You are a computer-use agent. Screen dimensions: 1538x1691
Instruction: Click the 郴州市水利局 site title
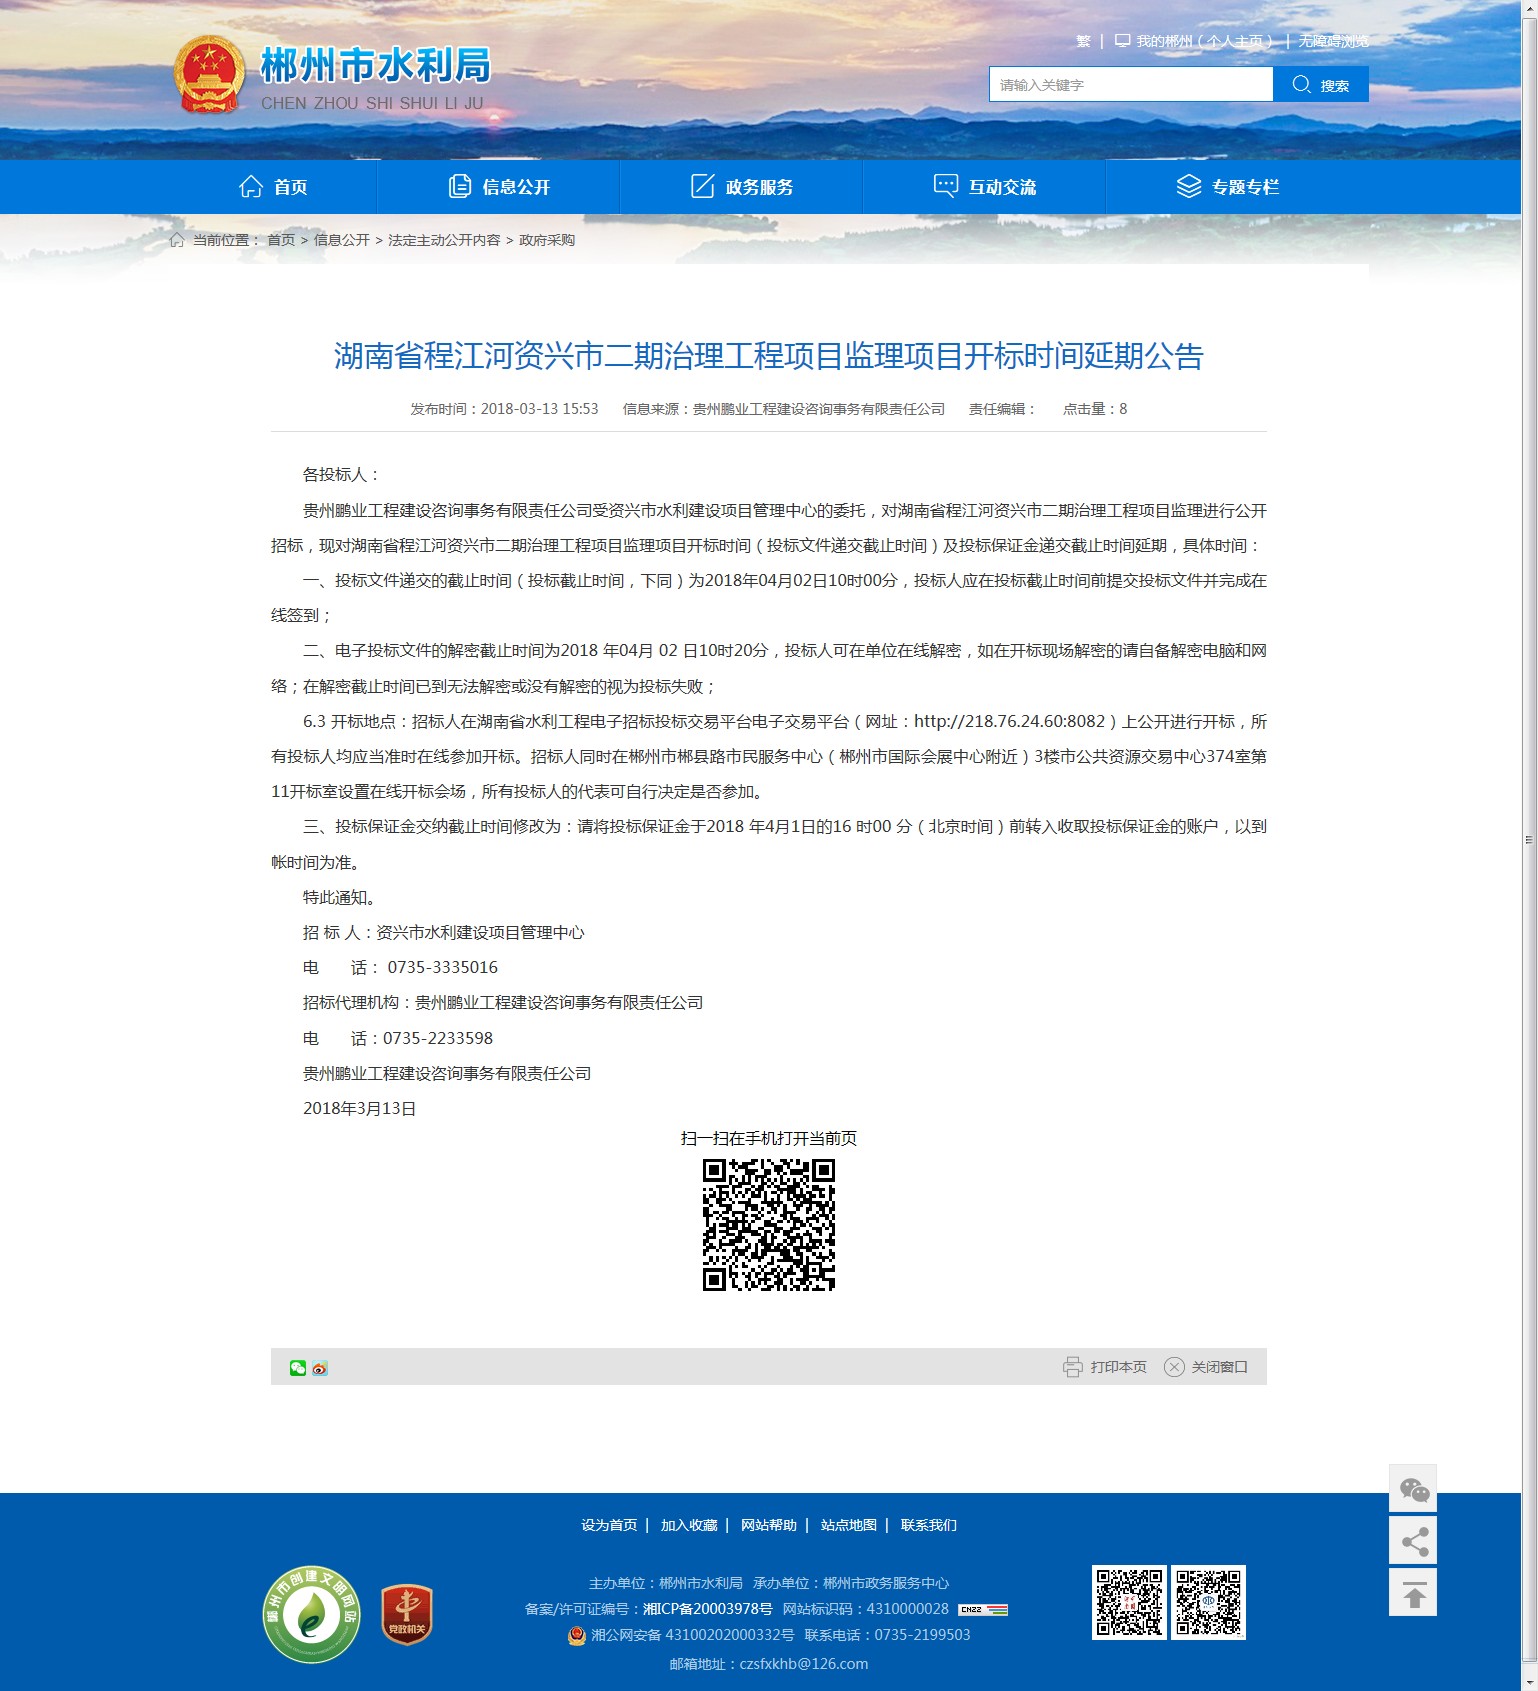tap(376, 66)
